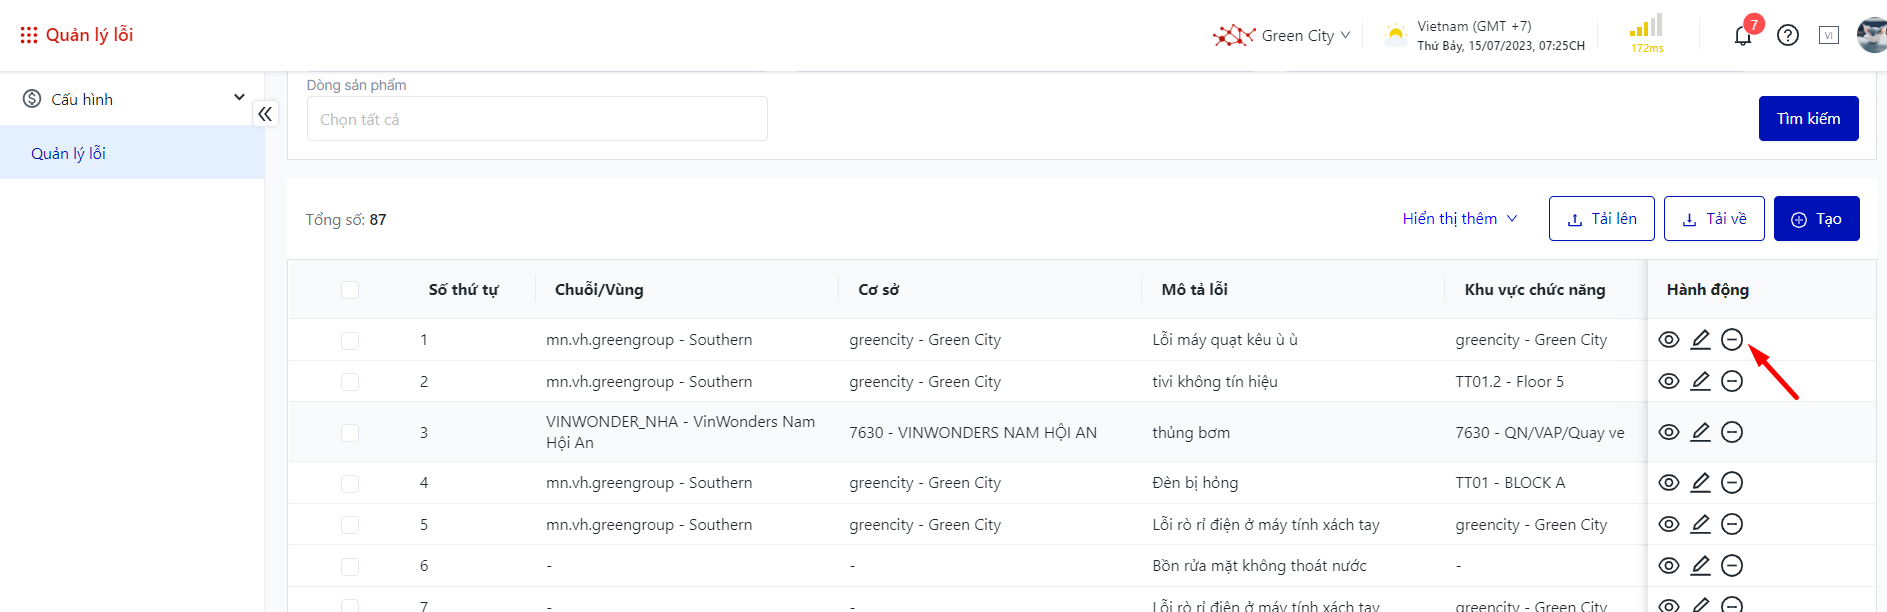Open the notification bell with 7 alerts
Screen dimensions: 1887x612
(x=1743, y=36)
